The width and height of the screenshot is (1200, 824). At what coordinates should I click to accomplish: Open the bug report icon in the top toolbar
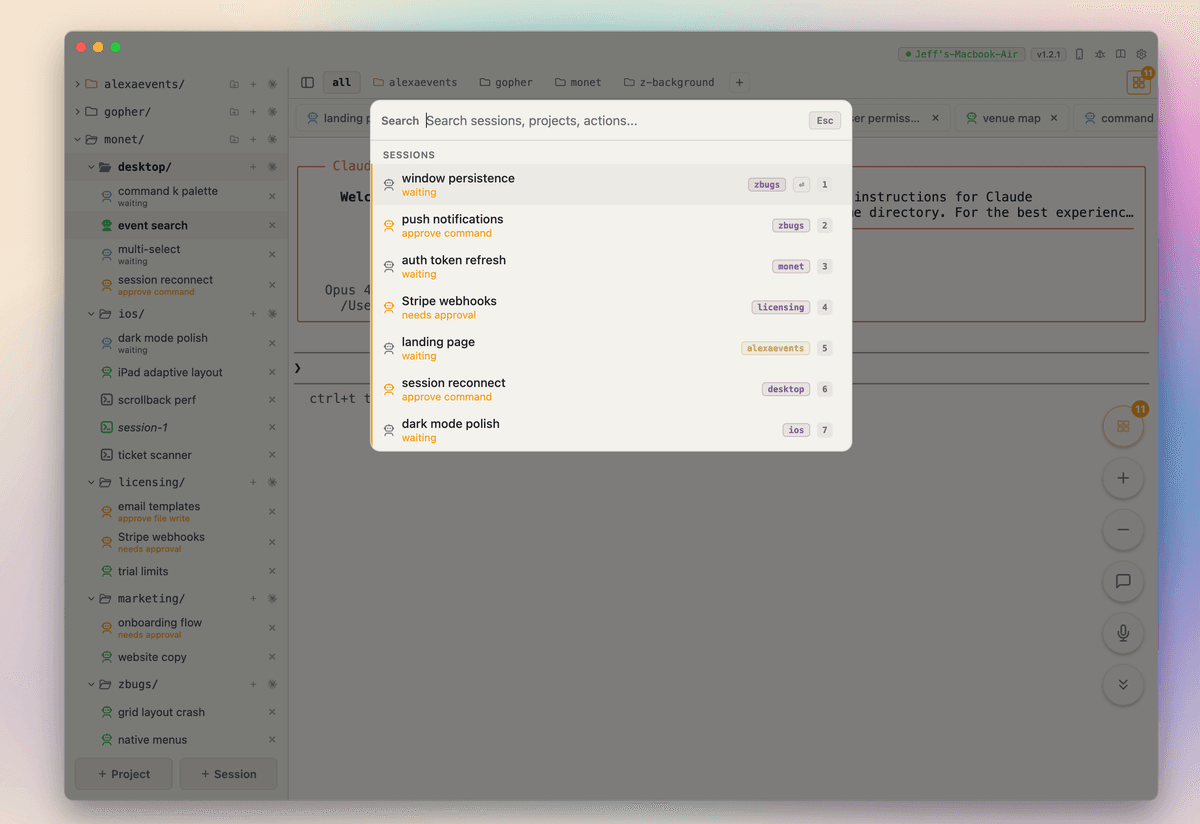pos(1100,54)
